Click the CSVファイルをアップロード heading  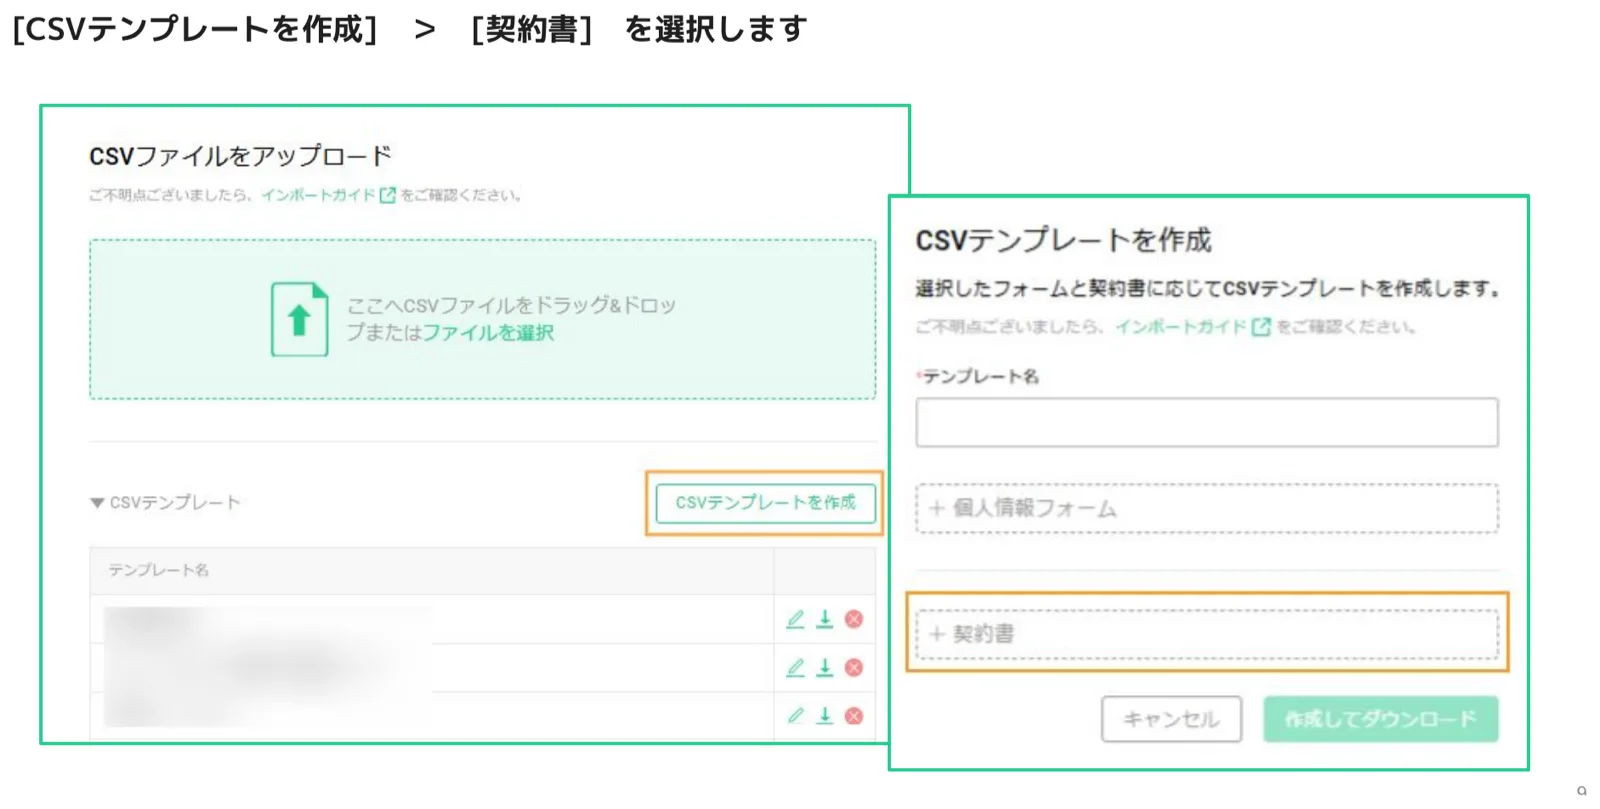coord(240,156)
